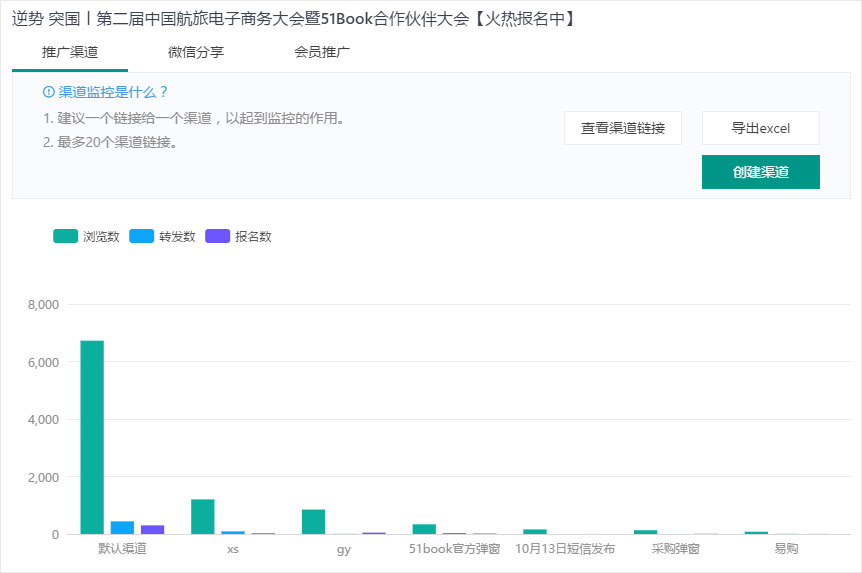Open the 微信分享 tab

[x=196, y=52]
